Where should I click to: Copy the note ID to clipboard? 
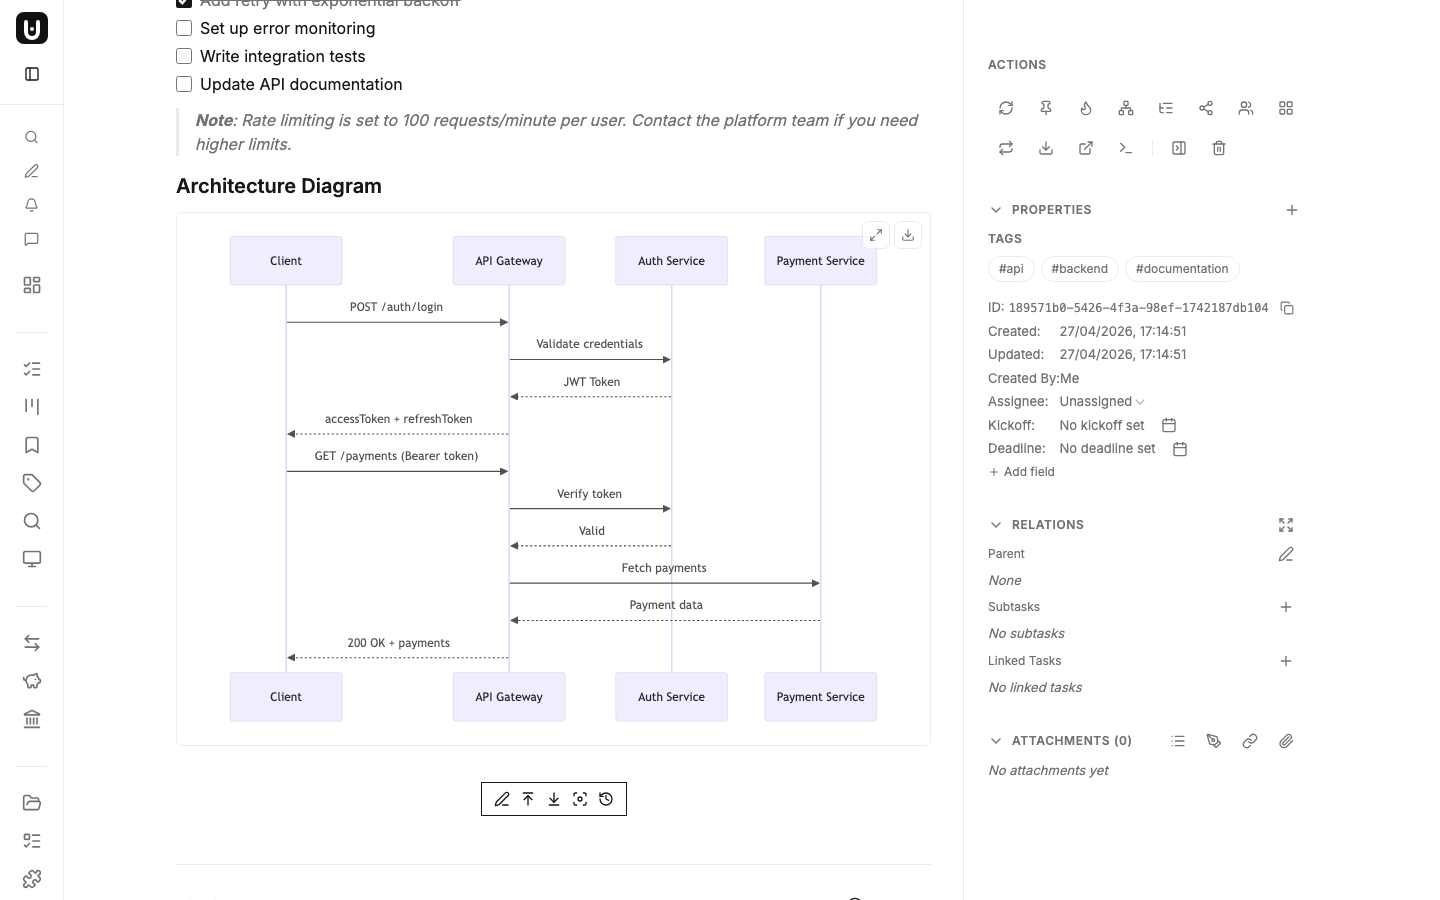click(1287, 308)
